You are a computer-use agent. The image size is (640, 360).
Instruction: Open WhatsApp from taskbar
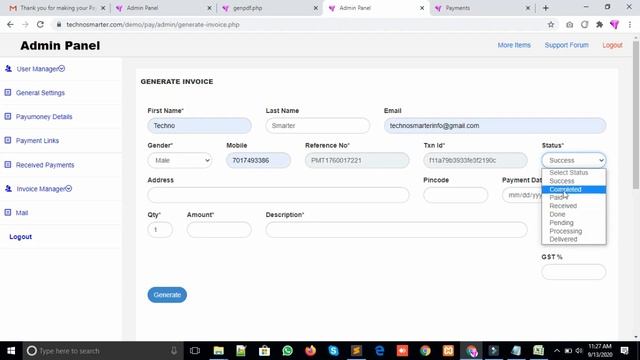287,351
